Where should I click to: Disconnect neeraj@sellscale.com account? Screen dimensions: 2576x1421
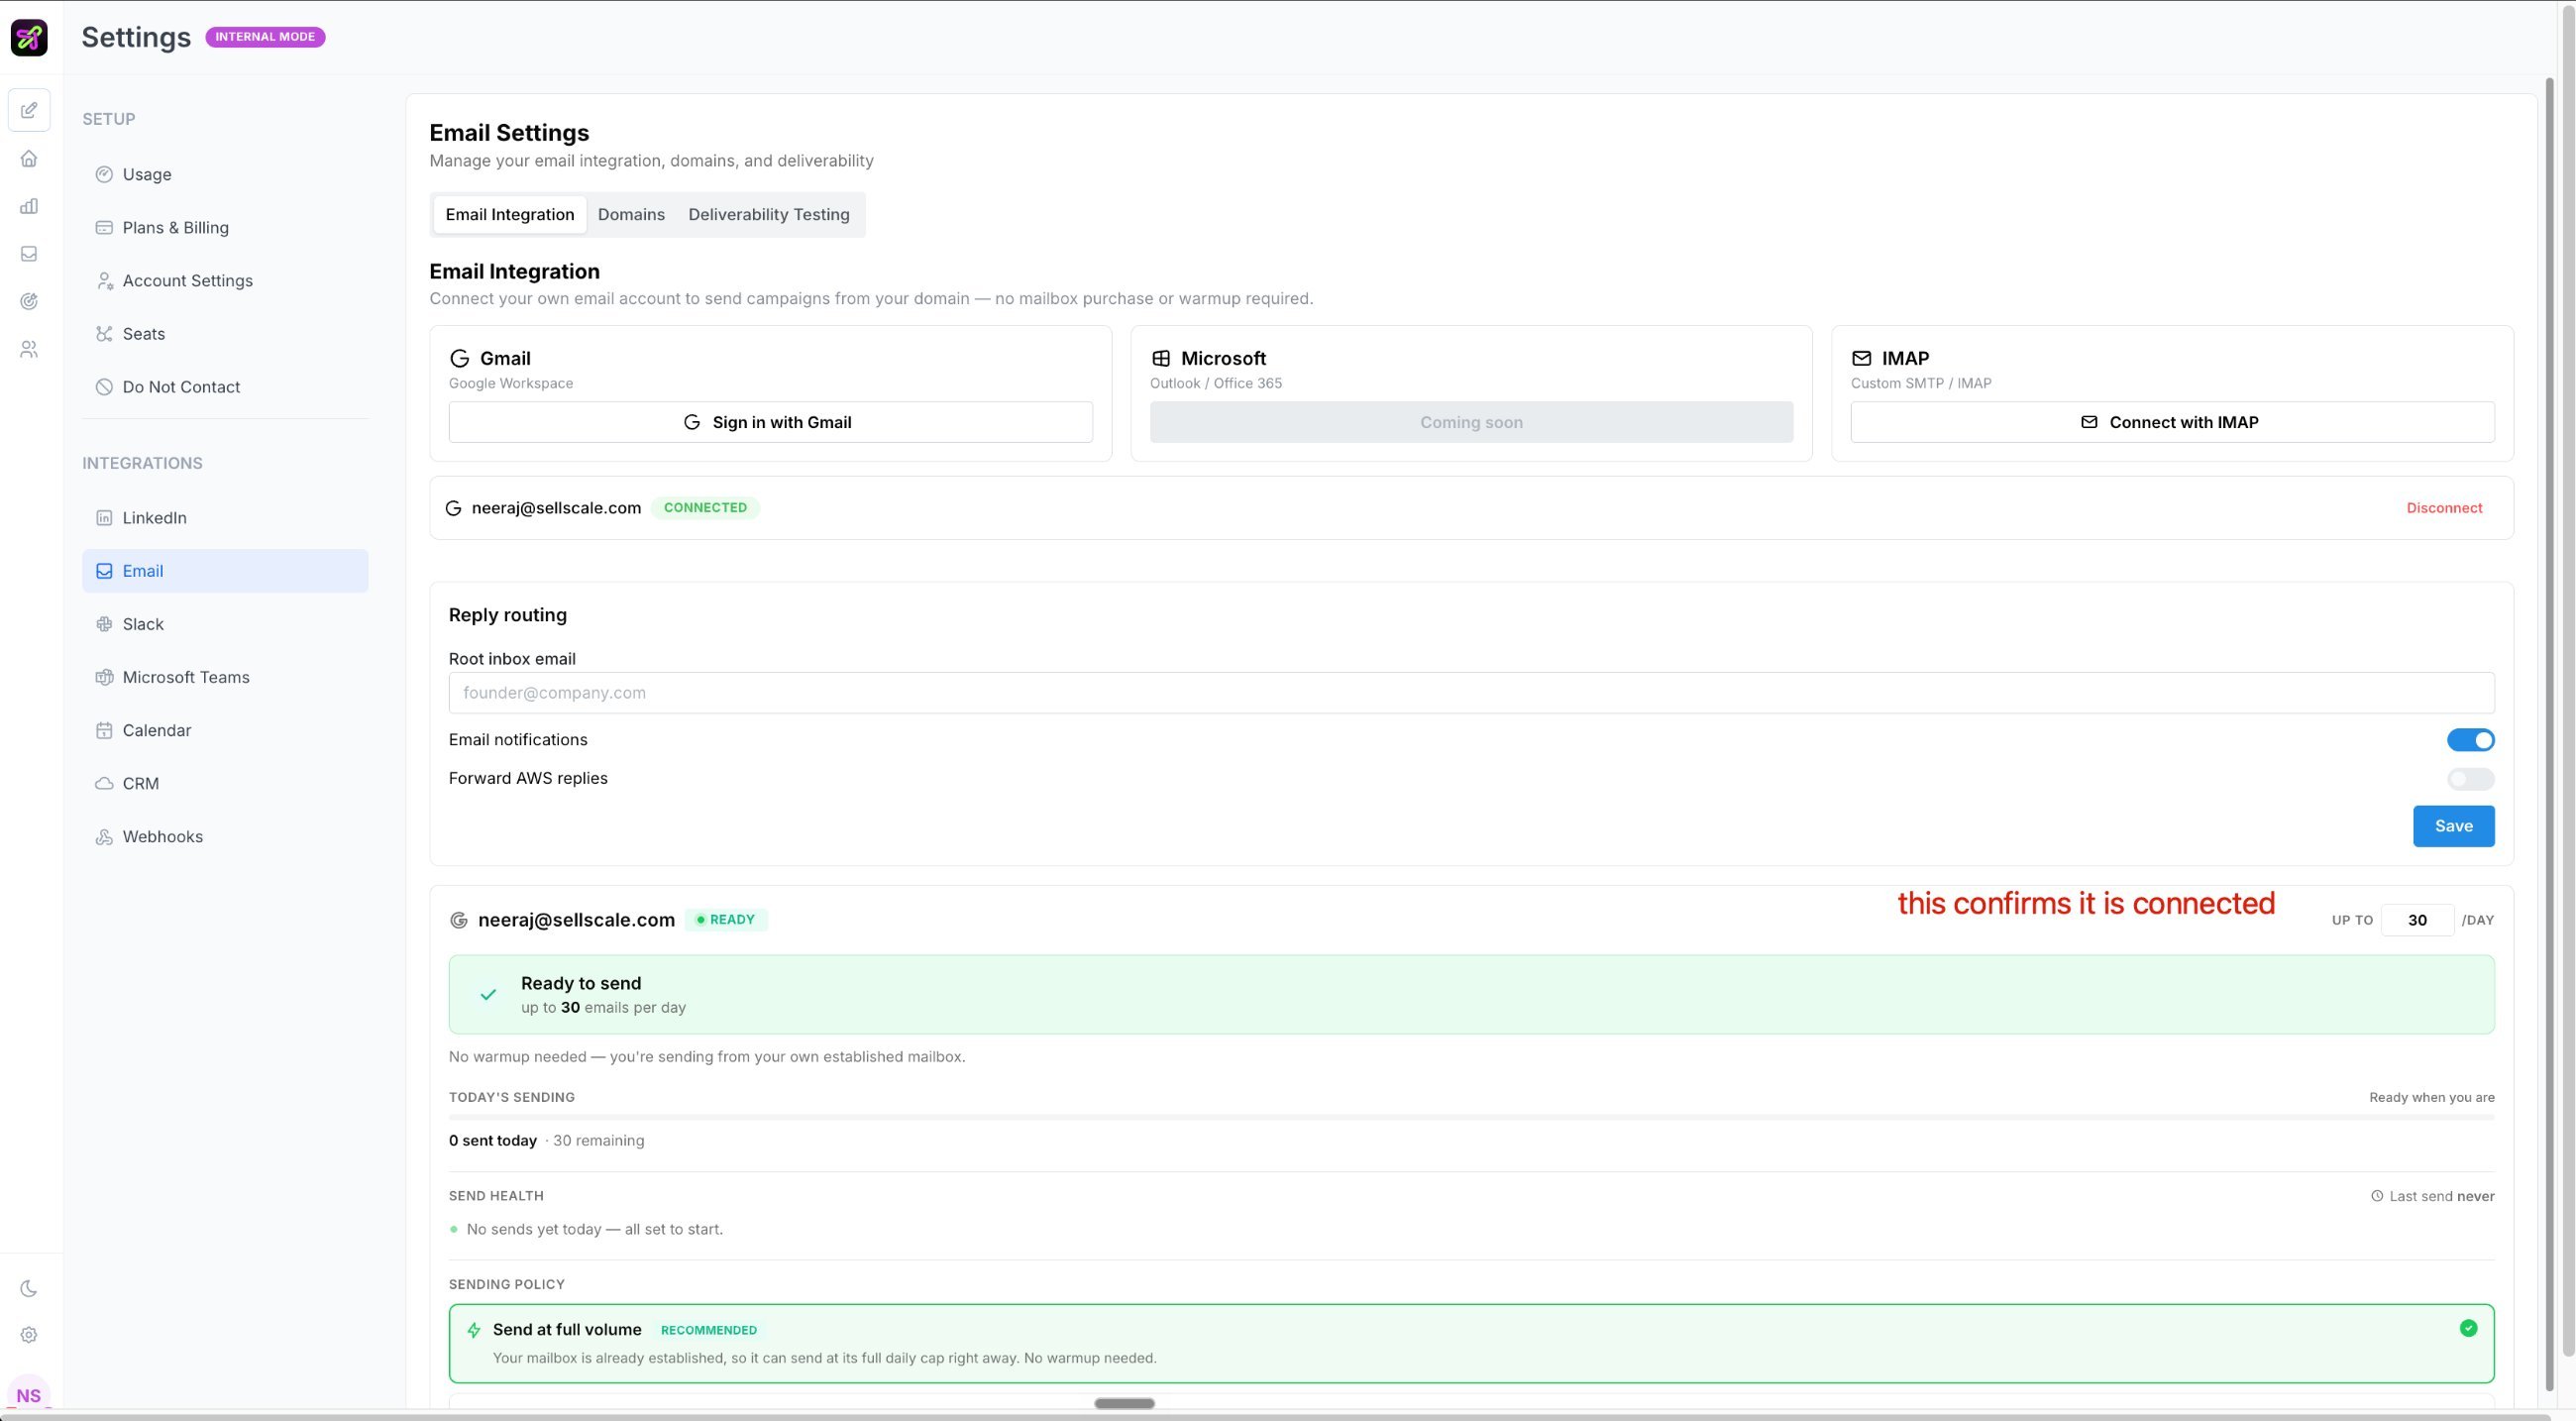point(2444,508)
